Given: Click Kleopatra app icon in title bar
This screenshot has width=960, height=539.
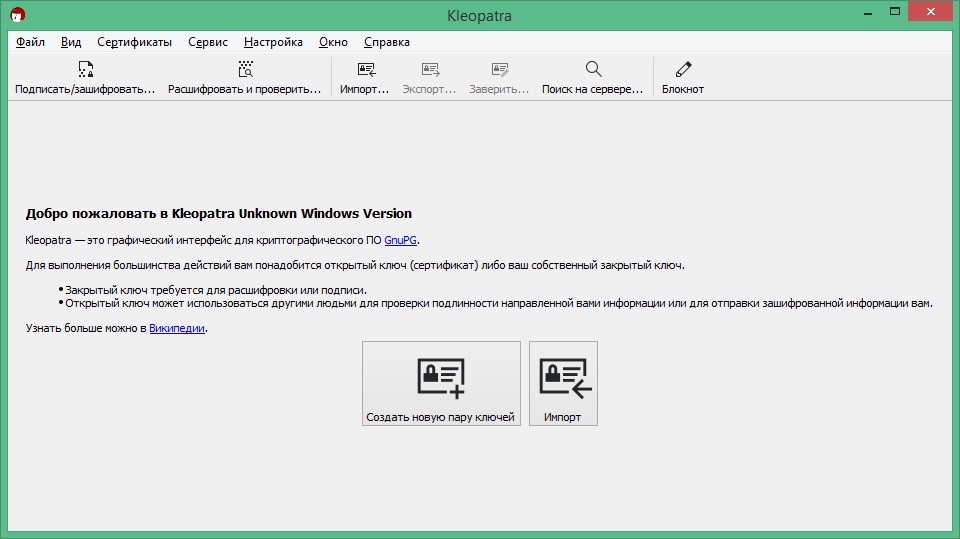Looking at the screenshot, I should coord(18,15).
